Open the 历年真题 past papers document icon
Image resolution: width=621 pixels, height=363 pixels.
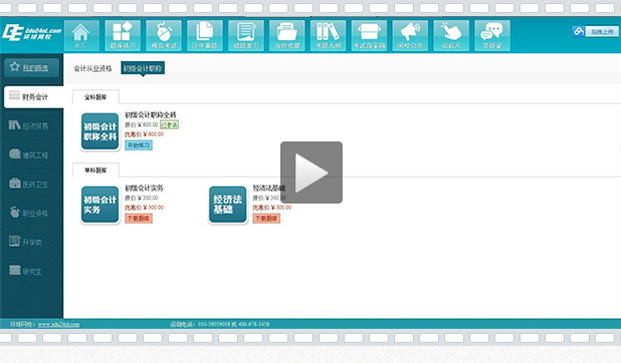coord(205,36)
